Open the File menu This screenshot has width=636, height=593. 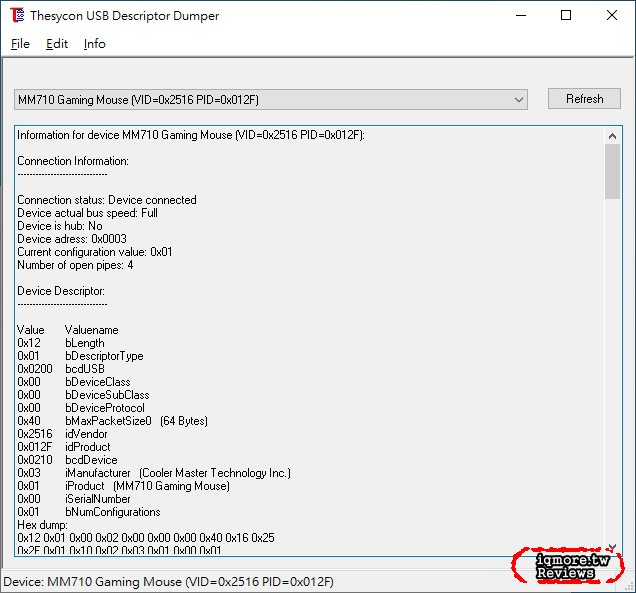[20, 44]
